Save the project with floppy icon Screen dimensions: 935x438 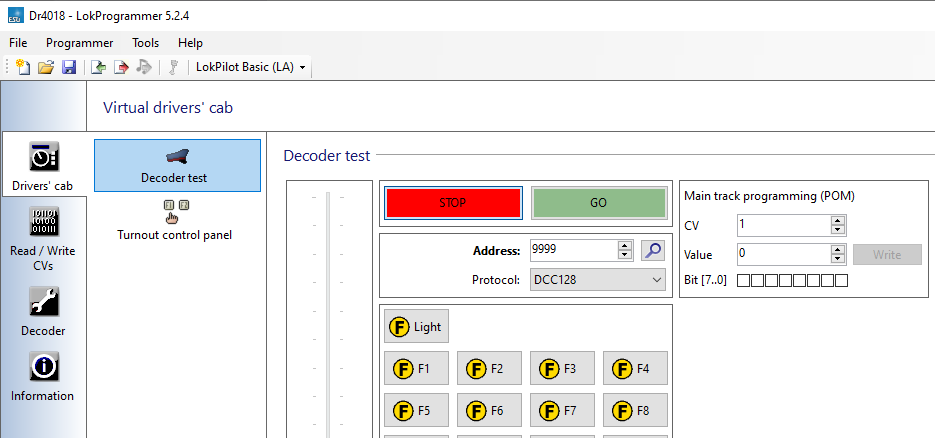pyautogui.click(x=69, y=67)
